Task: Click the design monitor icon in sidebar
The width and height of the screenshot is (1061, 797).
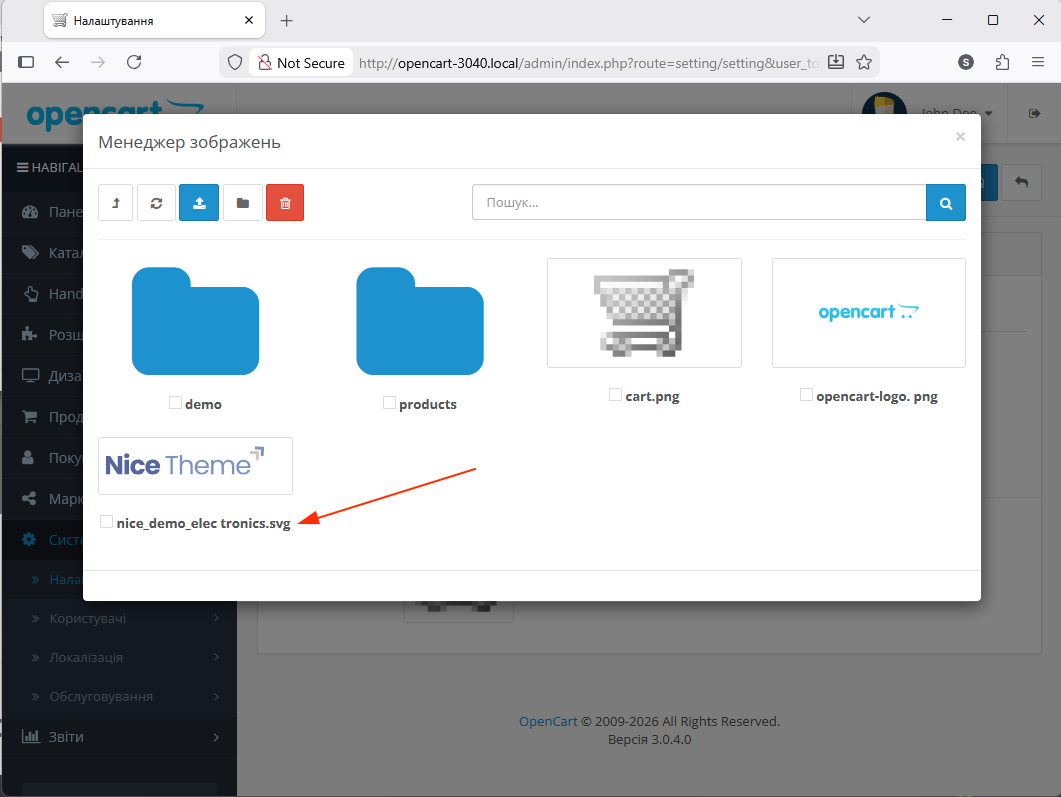Action: [30, 375]
